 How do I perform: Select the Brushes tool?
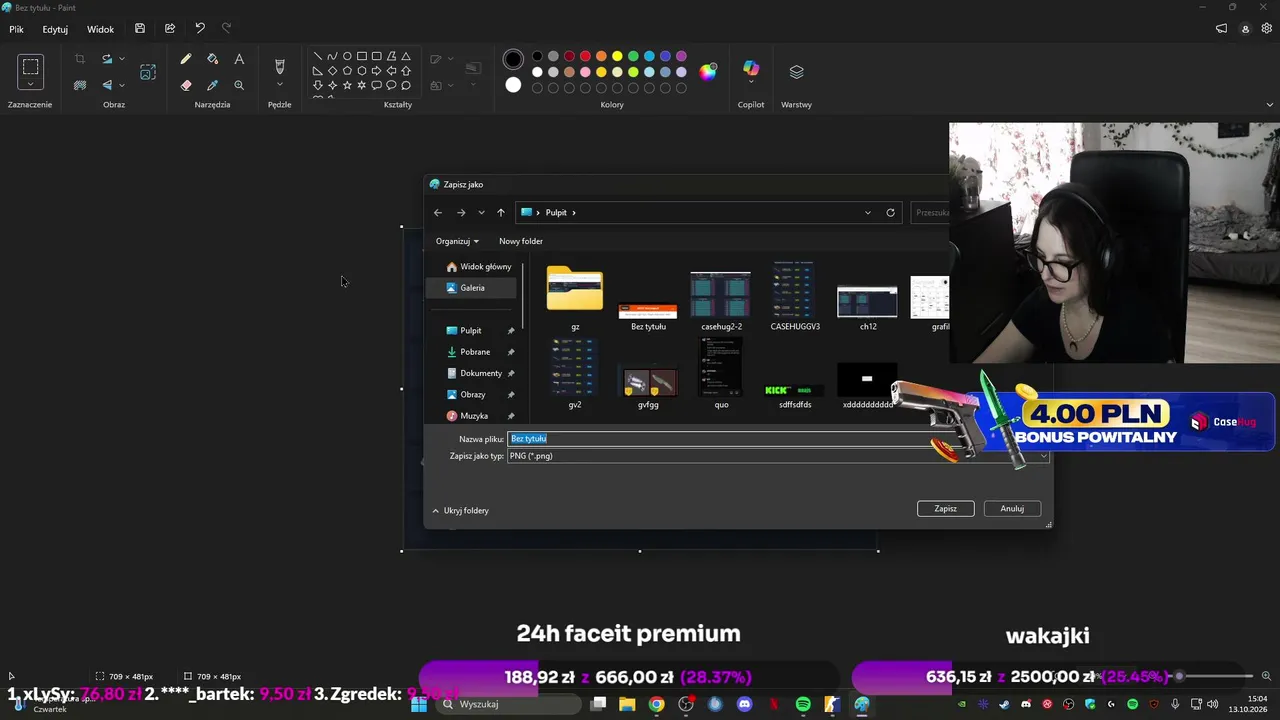pos(280,66)
